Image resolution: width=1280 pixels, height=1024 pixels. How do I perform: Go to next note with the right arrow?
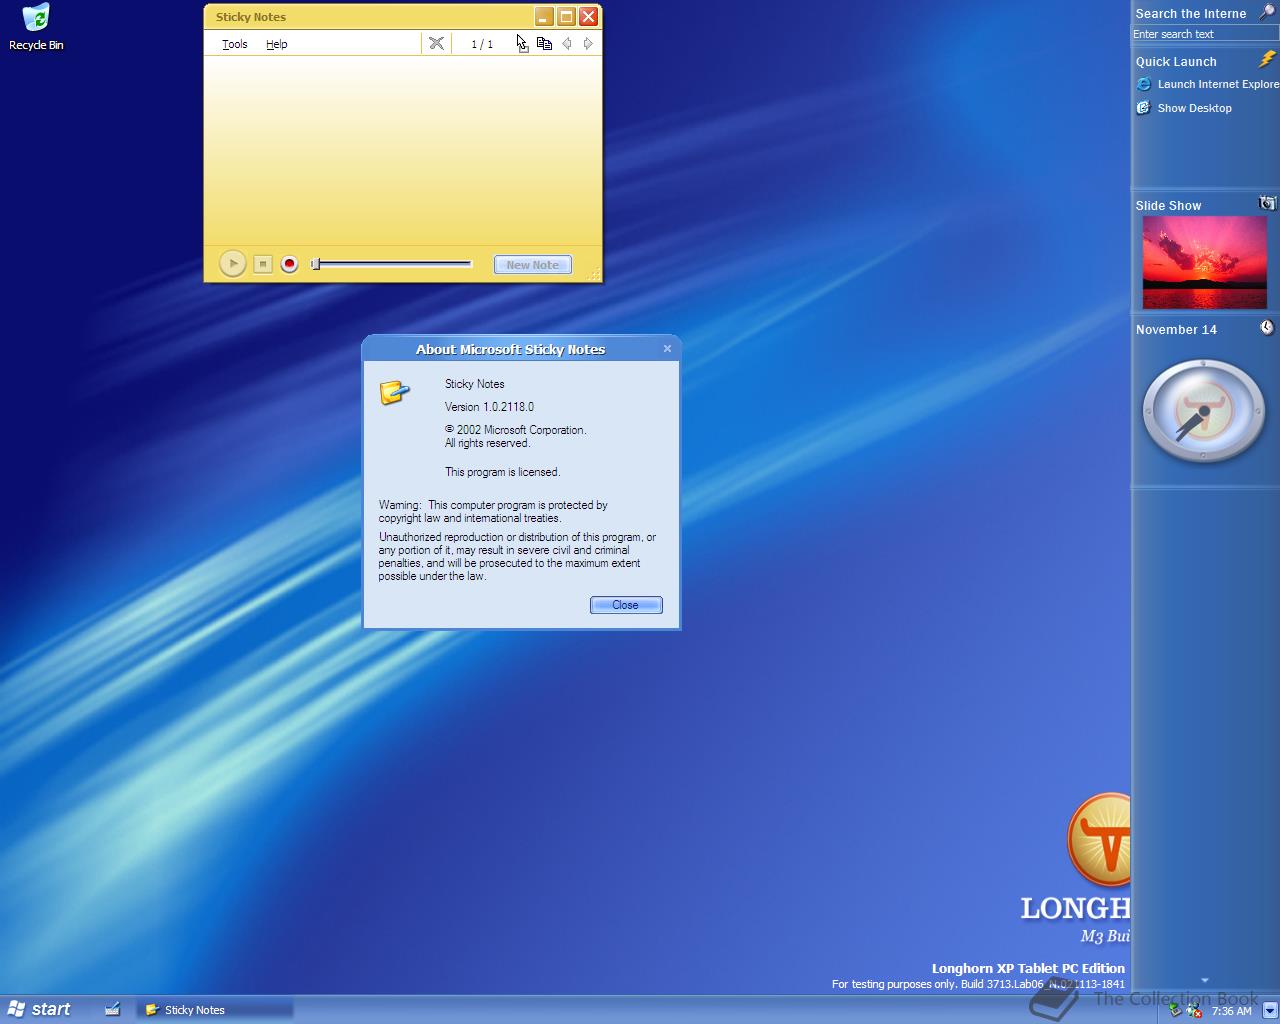click(588, 43)
